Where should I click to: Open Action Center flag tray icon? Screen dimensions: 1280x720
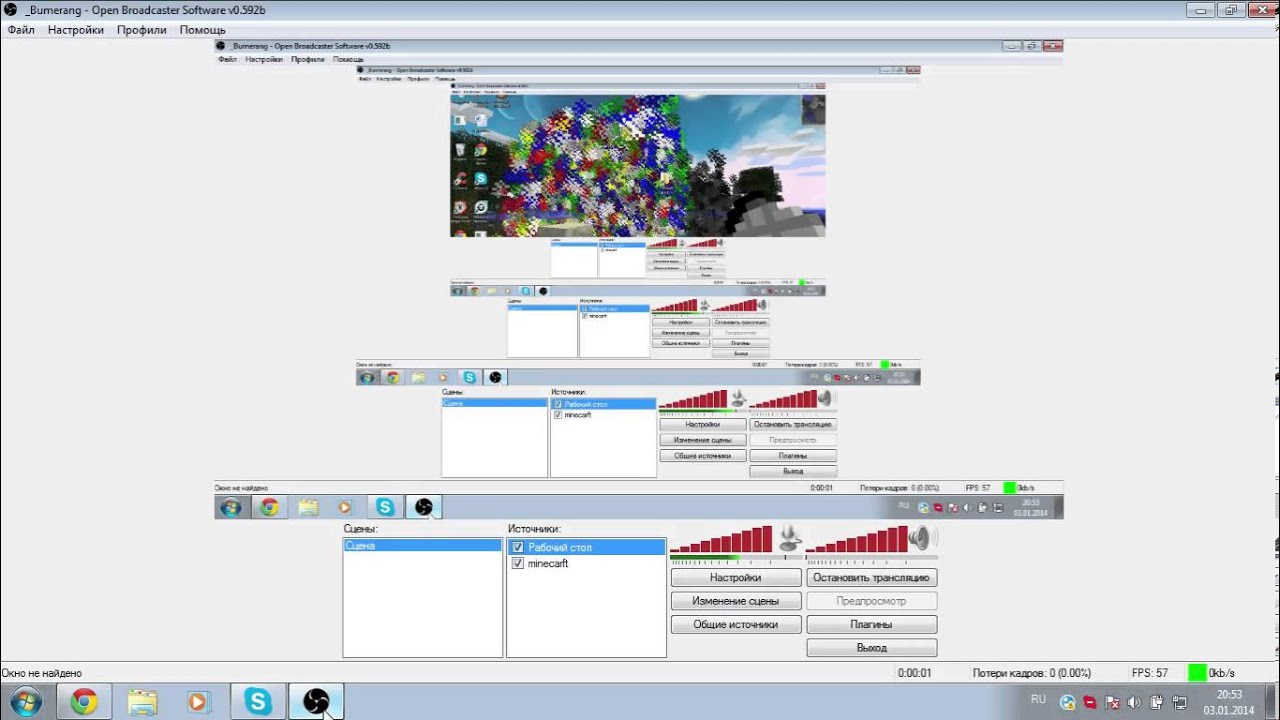coord(1112,702)
